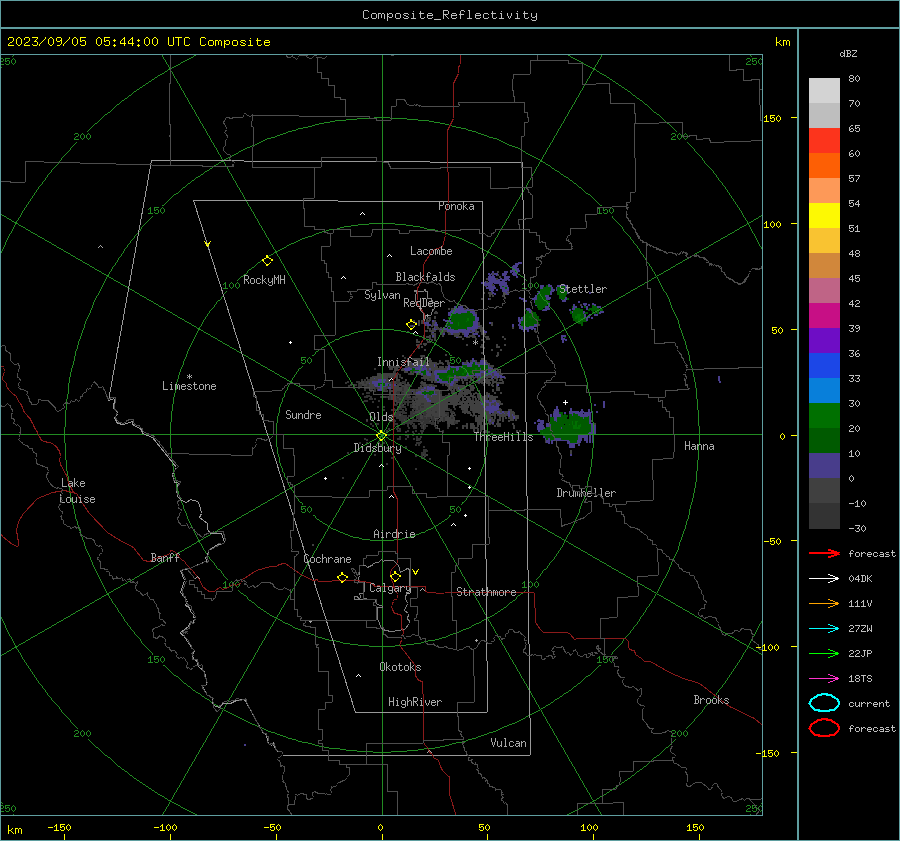This screenshot has width=900, height=841.
Task: Click the yellow diamond marker below RedDeer
Action: click(411, 324)
